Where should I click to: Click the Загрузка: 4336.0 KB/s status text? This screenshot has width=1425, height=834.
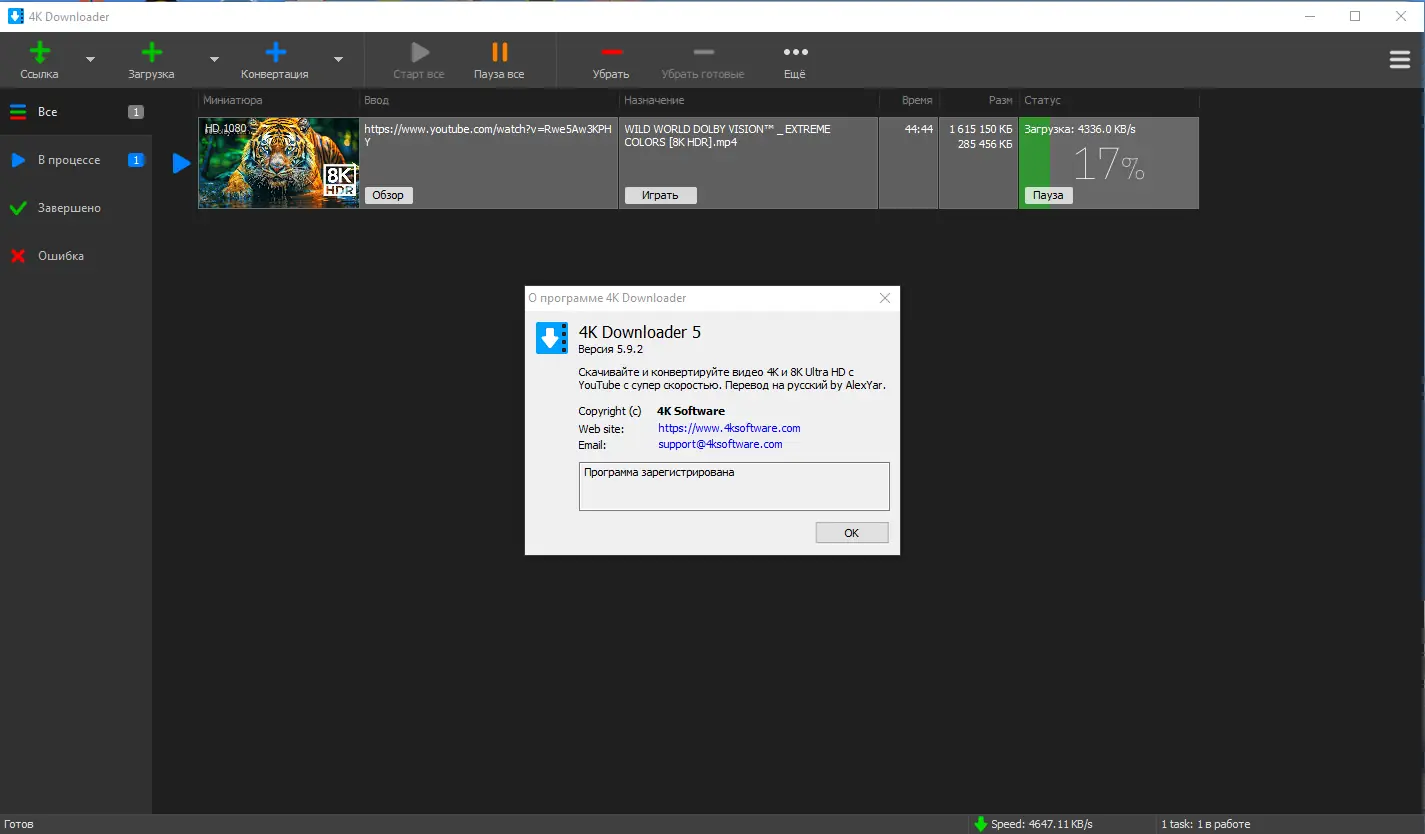click(x=1080, y=129)
